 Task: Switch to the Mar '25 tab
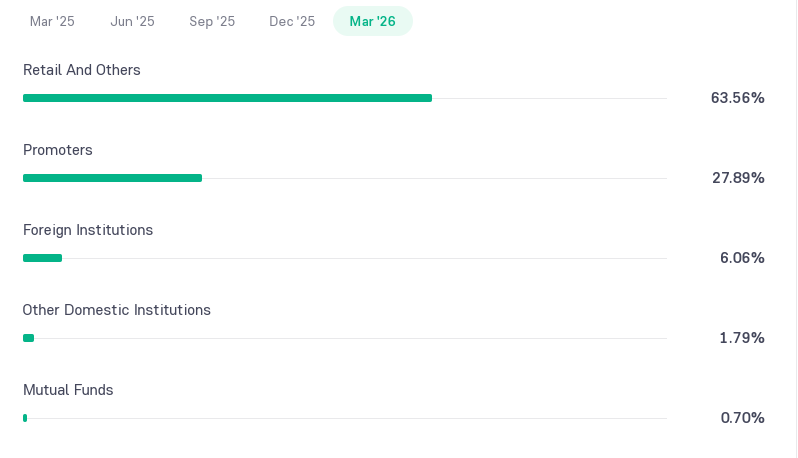coord(52,21)
